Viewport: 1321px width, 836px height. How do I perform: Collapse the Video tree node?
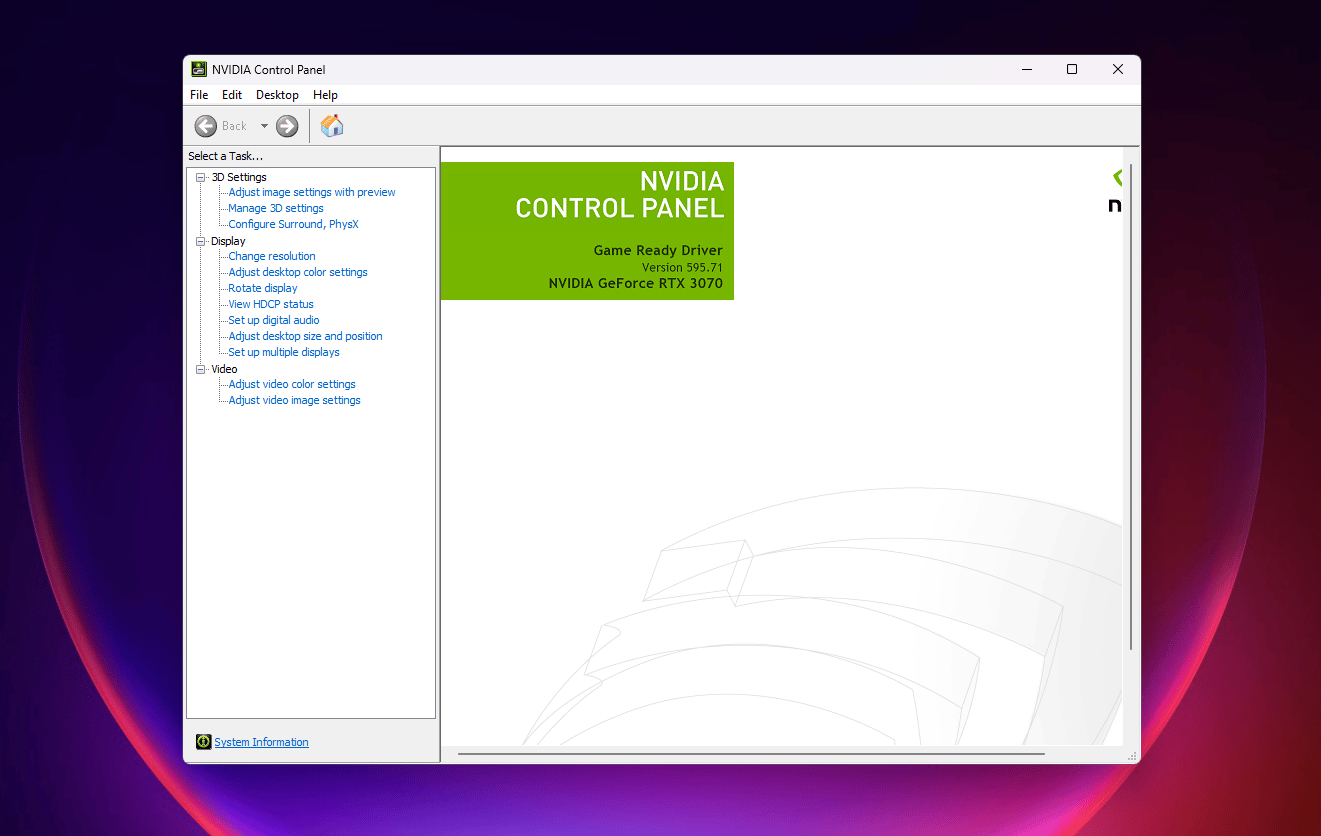[x=201, y=369]
